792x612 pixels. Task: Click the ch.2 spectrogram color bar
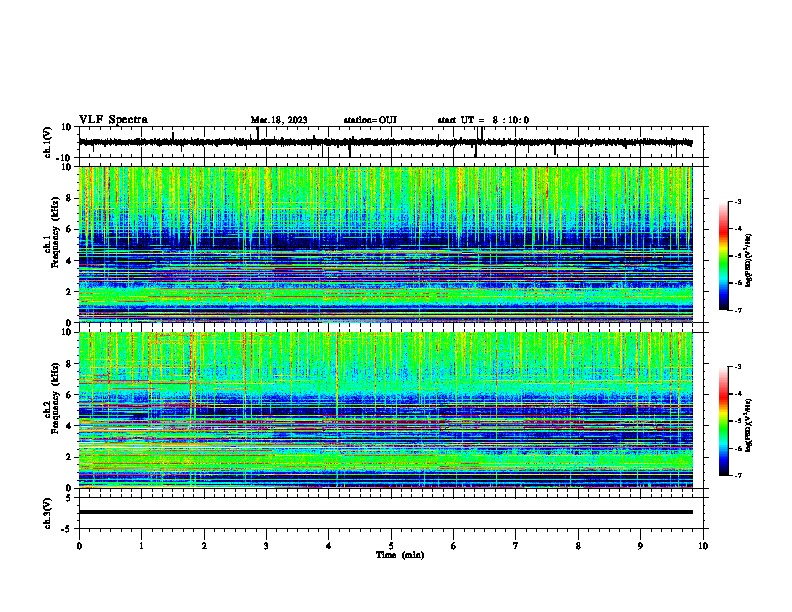pos(723,421)
